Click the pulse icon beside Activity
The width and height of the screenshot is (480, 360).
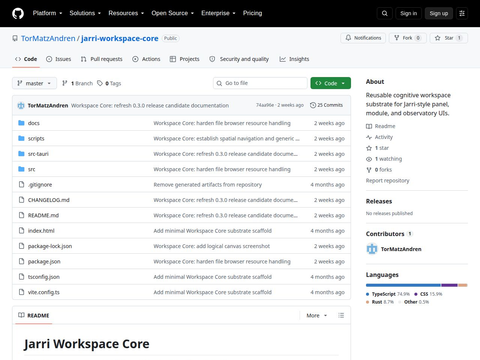369,137
